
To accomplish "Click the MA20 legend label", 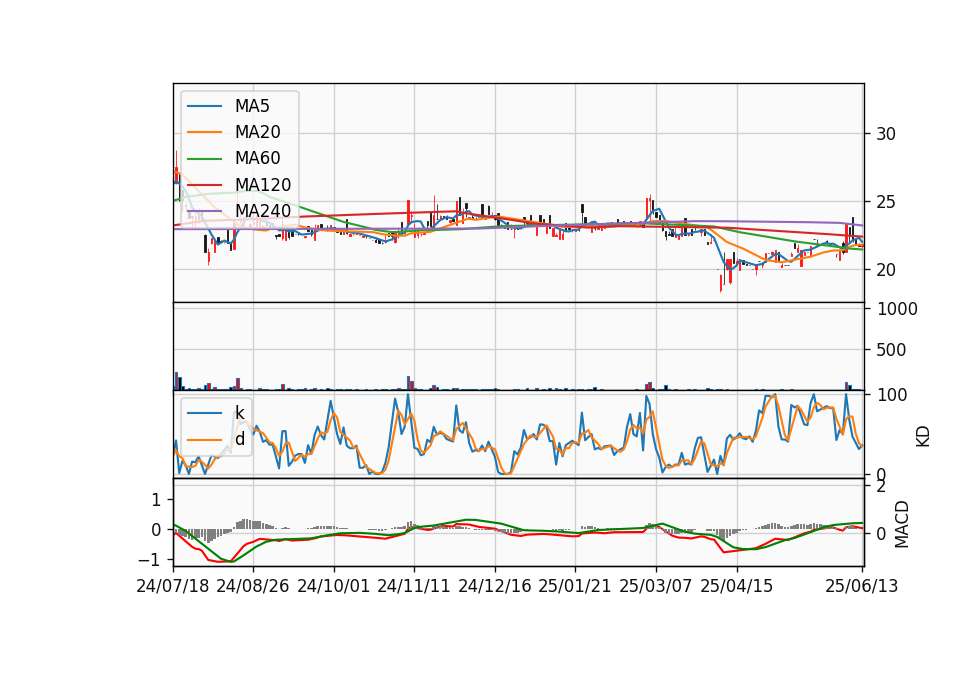I will 257,132.
